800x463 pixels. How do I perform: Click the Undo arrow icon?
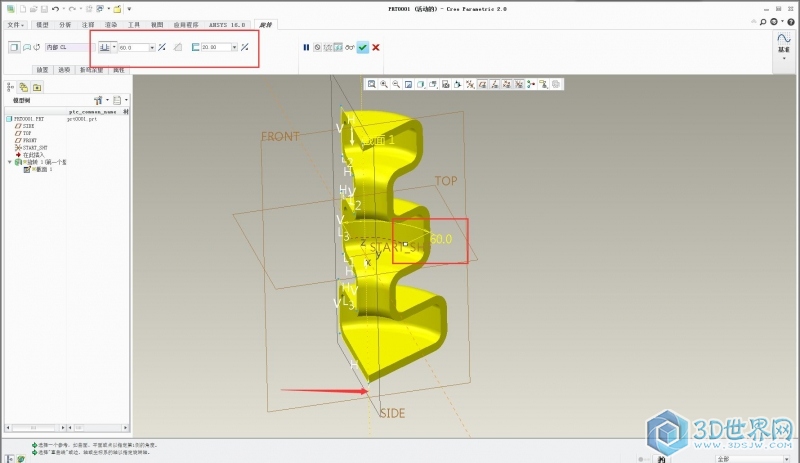click(x=55, y=9)
